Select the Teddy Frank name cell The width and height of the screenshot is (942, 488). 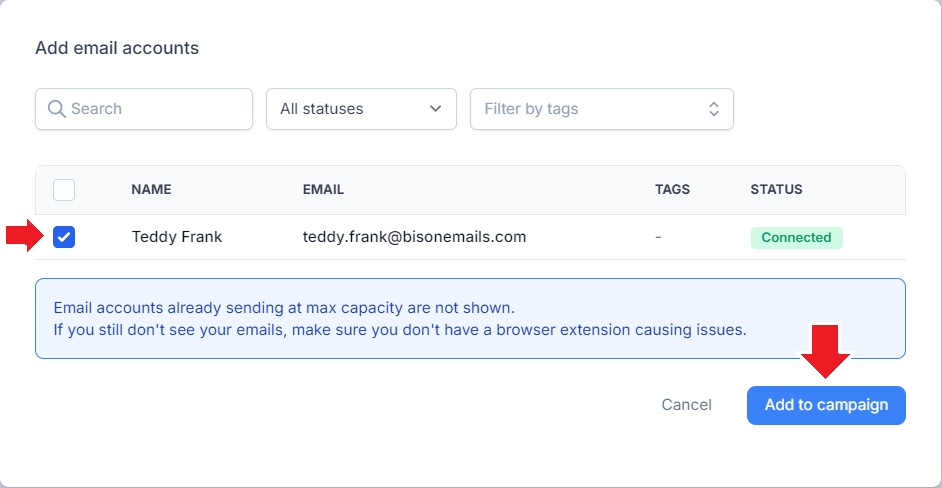coord(177,237)
